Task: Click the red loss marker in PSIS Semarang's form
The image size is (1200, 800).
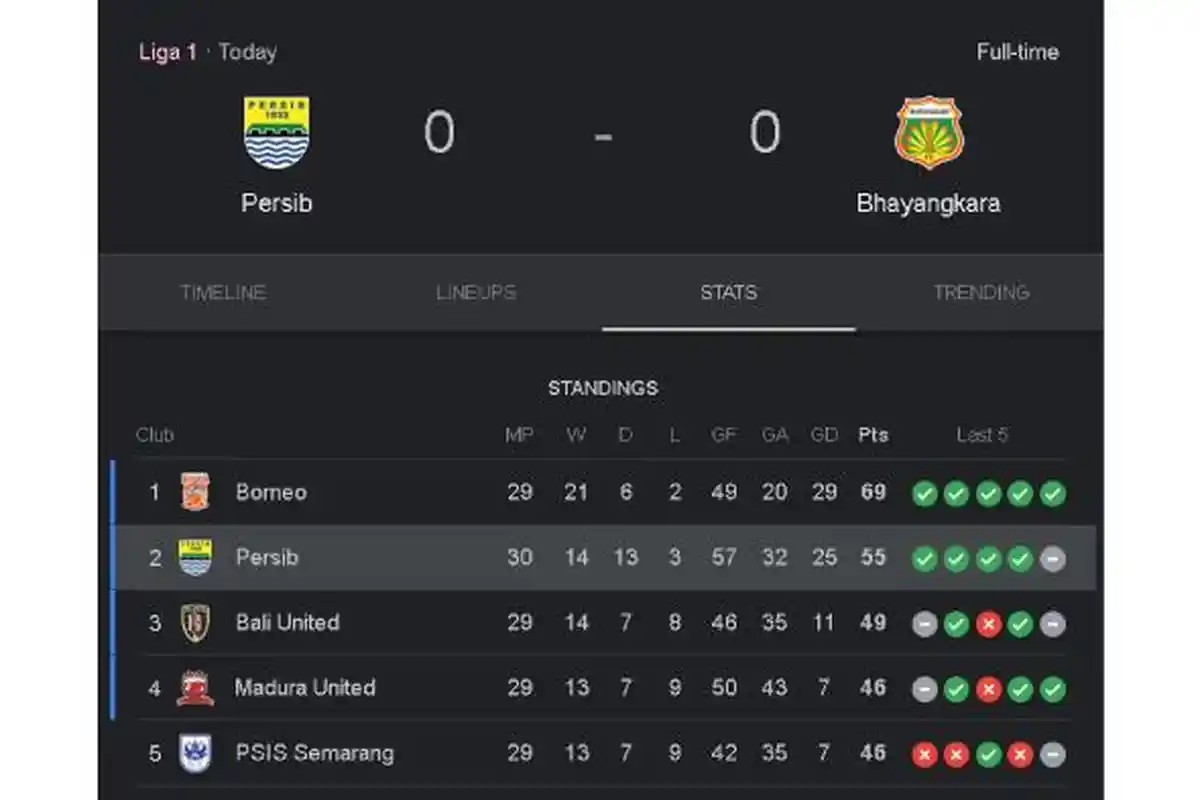Action: [x=922, y=752]
